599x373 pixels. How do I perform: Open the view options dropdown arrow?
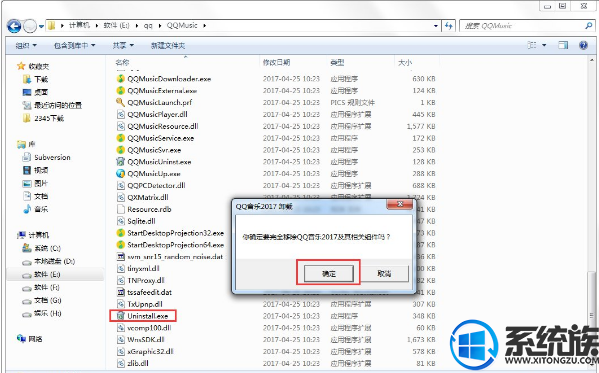point(544,45)
